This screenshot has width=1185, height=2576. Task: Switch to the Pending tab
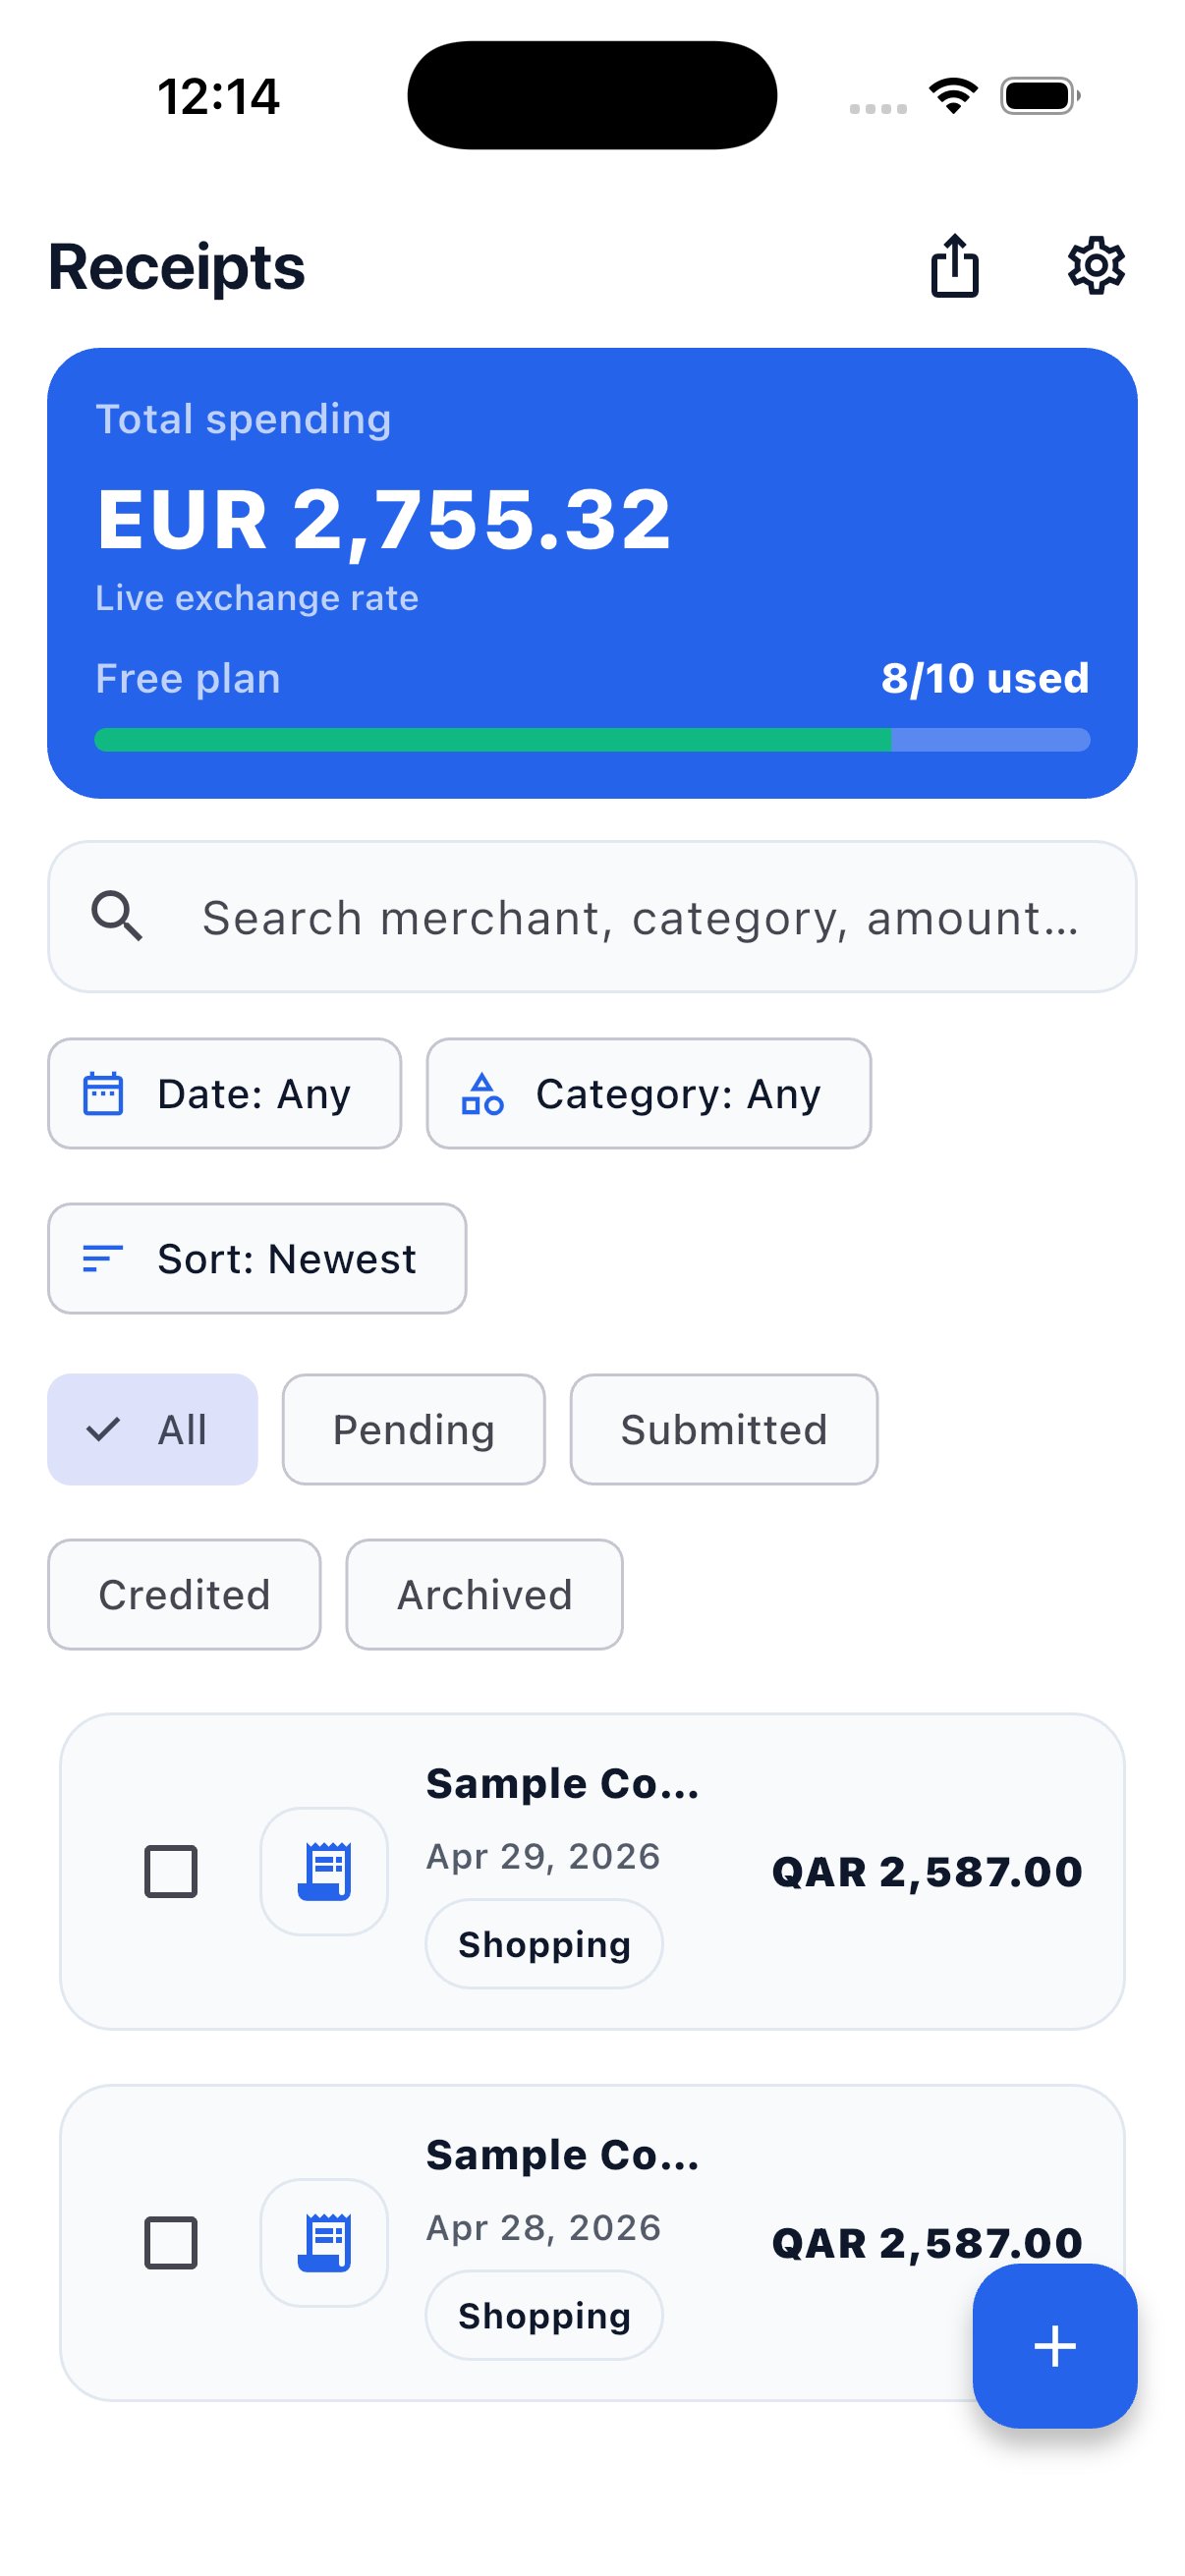coord(413,1428)
